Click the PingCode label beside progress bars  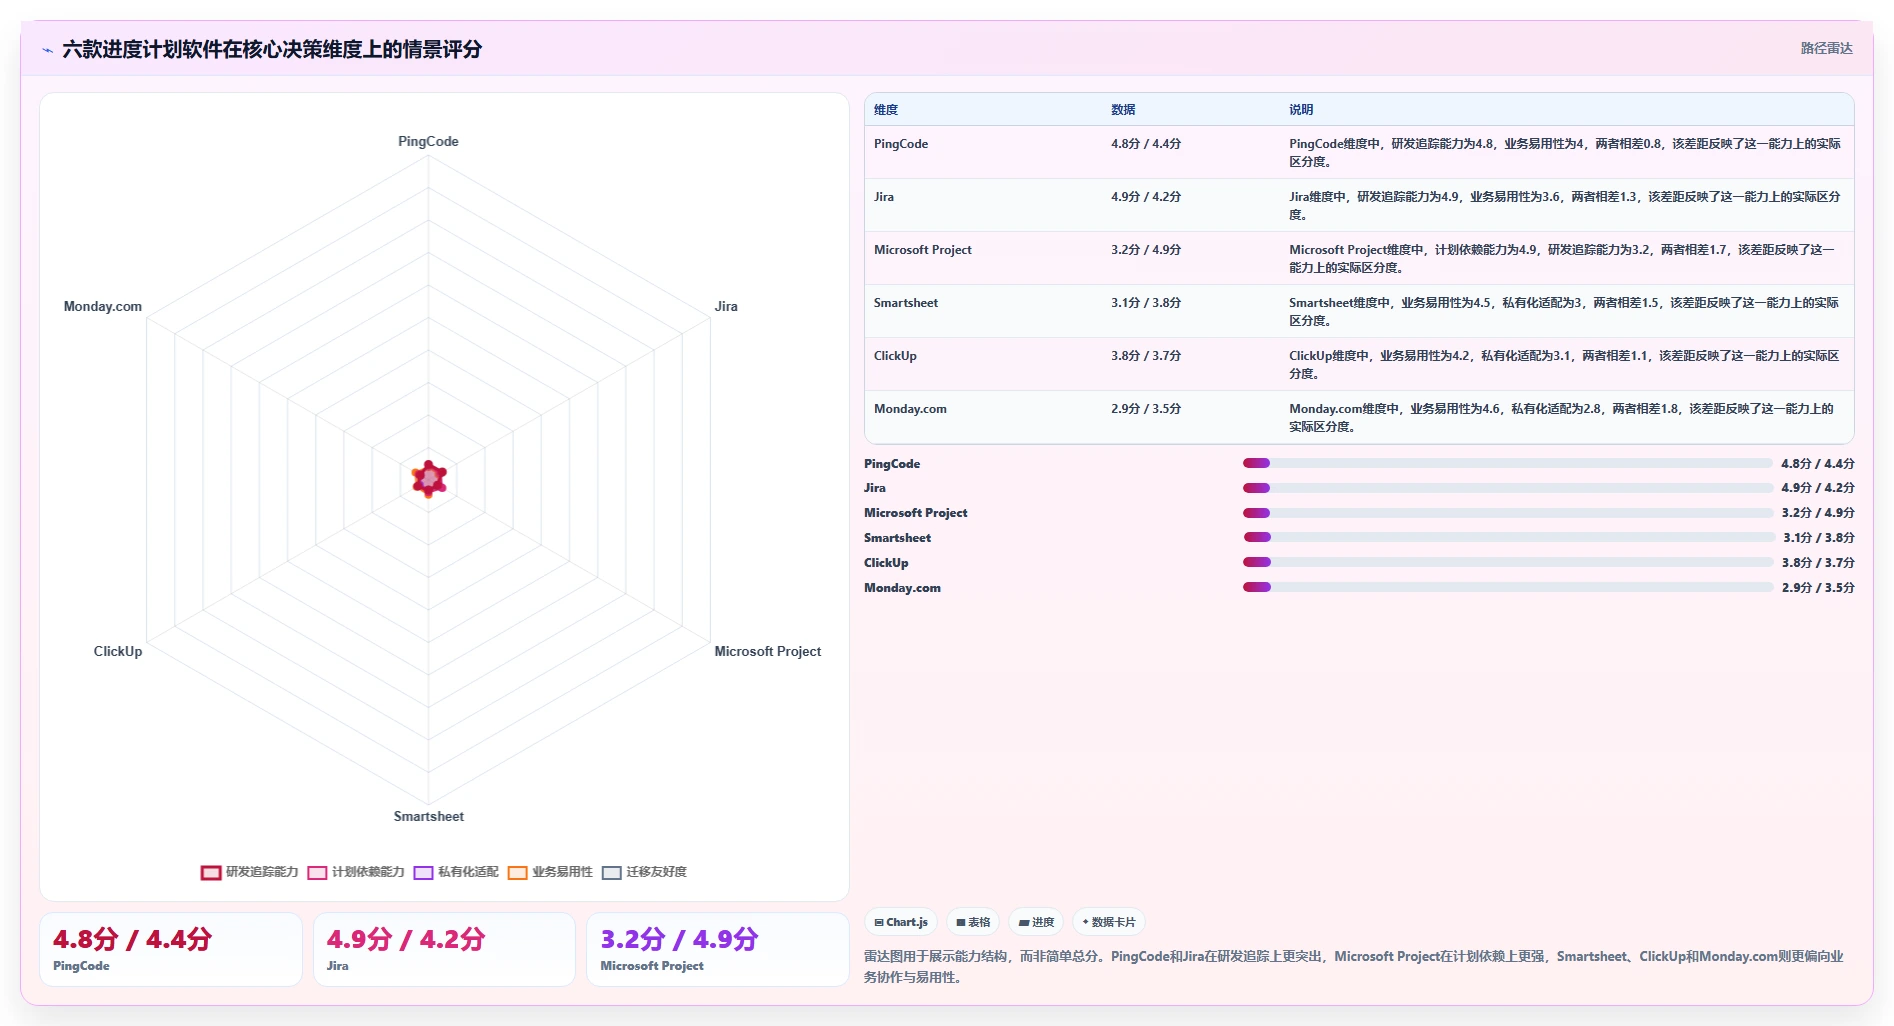[892, 464]
